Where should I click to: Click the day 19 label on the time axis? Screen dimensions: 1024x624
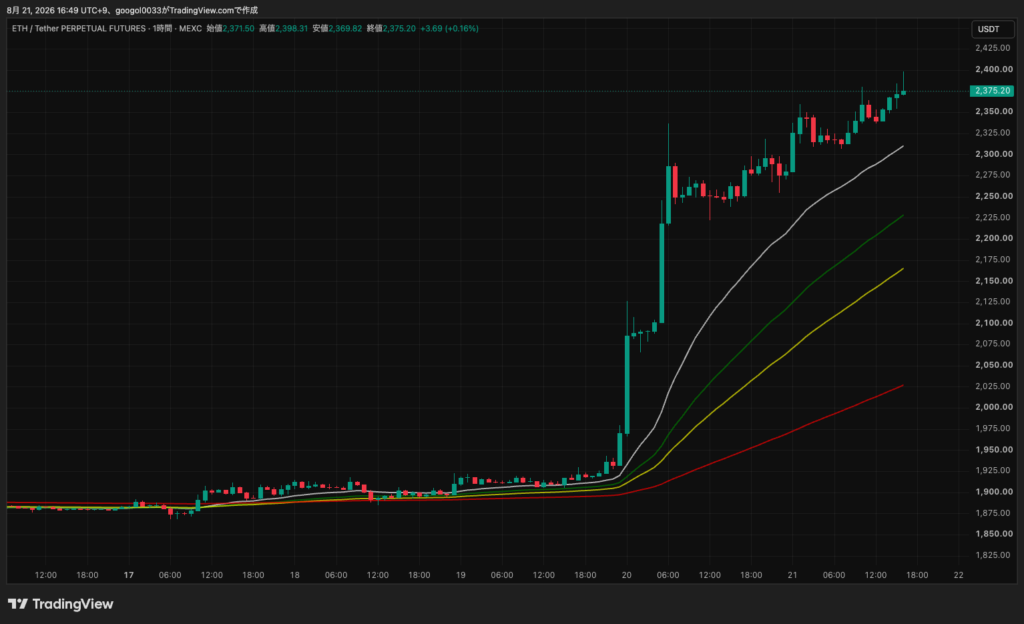(x=460, y=575)
